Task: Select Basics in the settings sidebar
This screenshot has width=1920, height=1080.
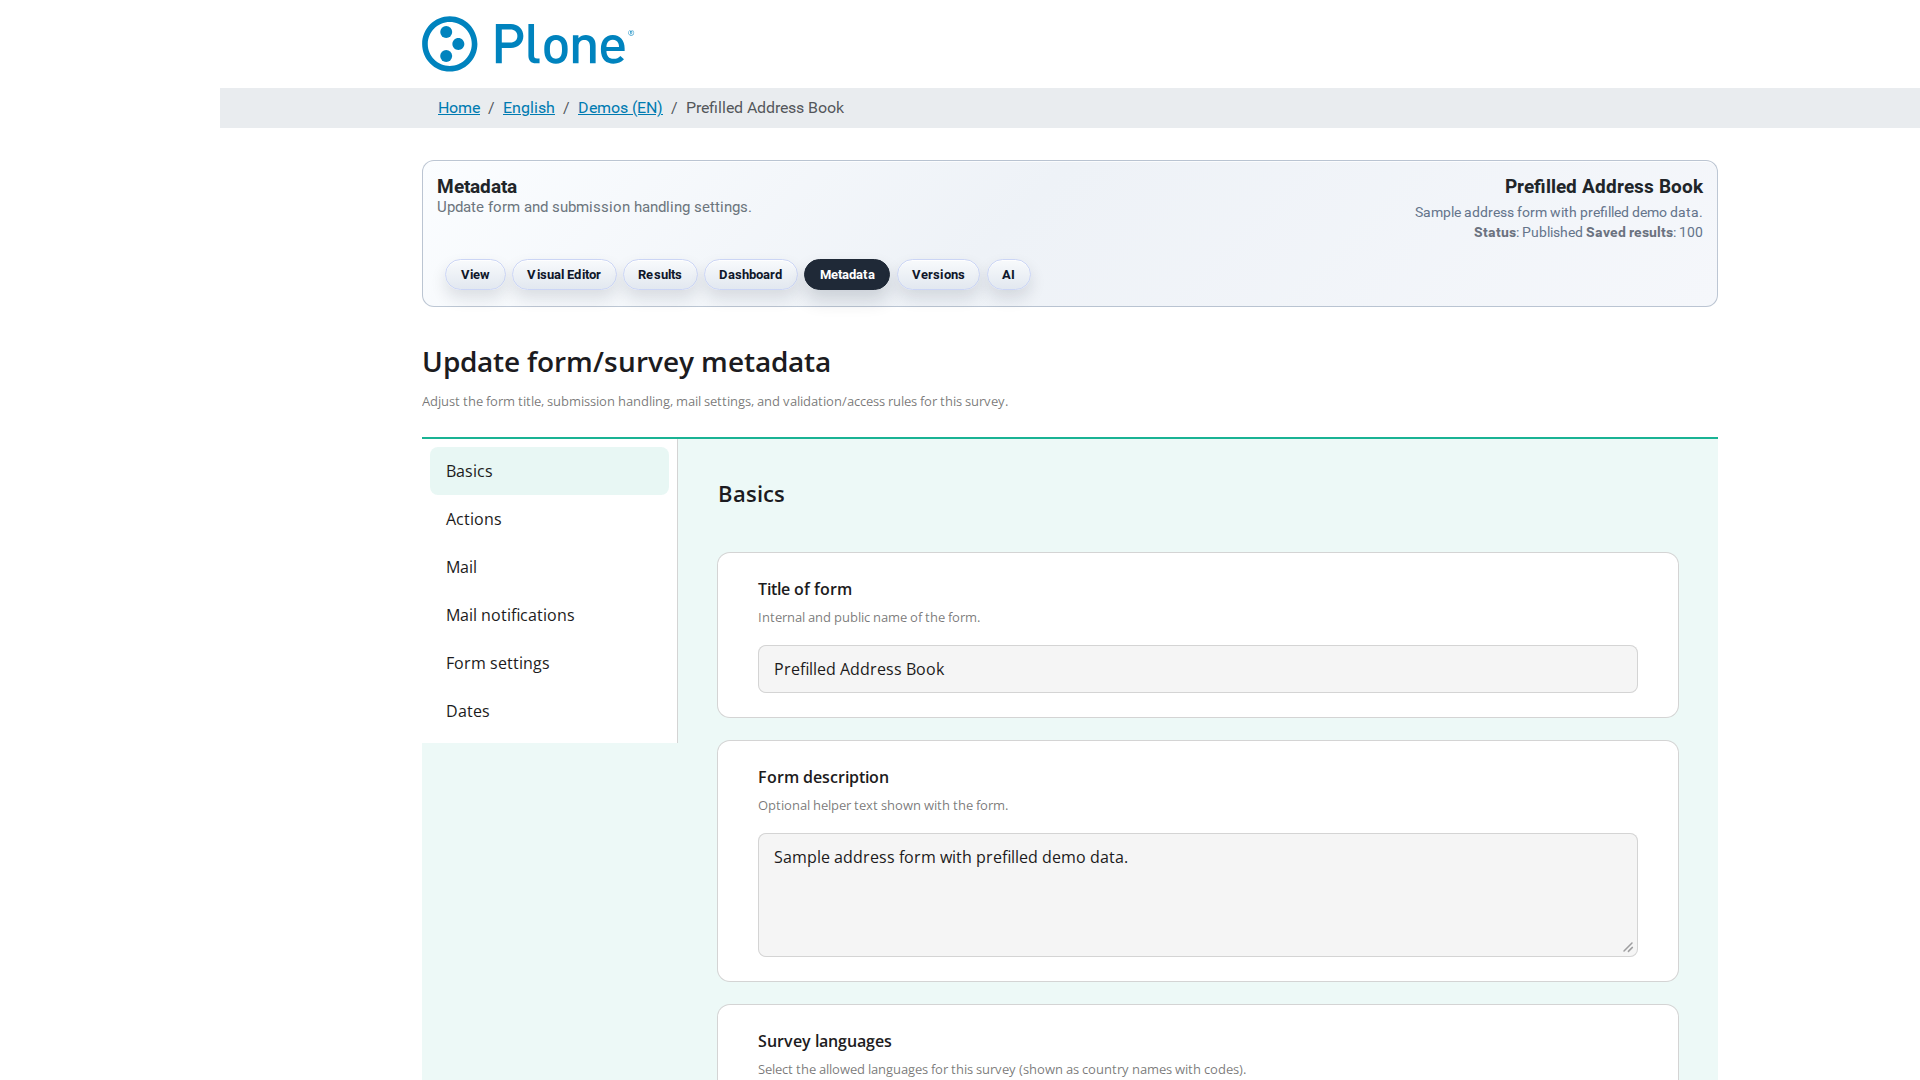Action: pos(549,471)
